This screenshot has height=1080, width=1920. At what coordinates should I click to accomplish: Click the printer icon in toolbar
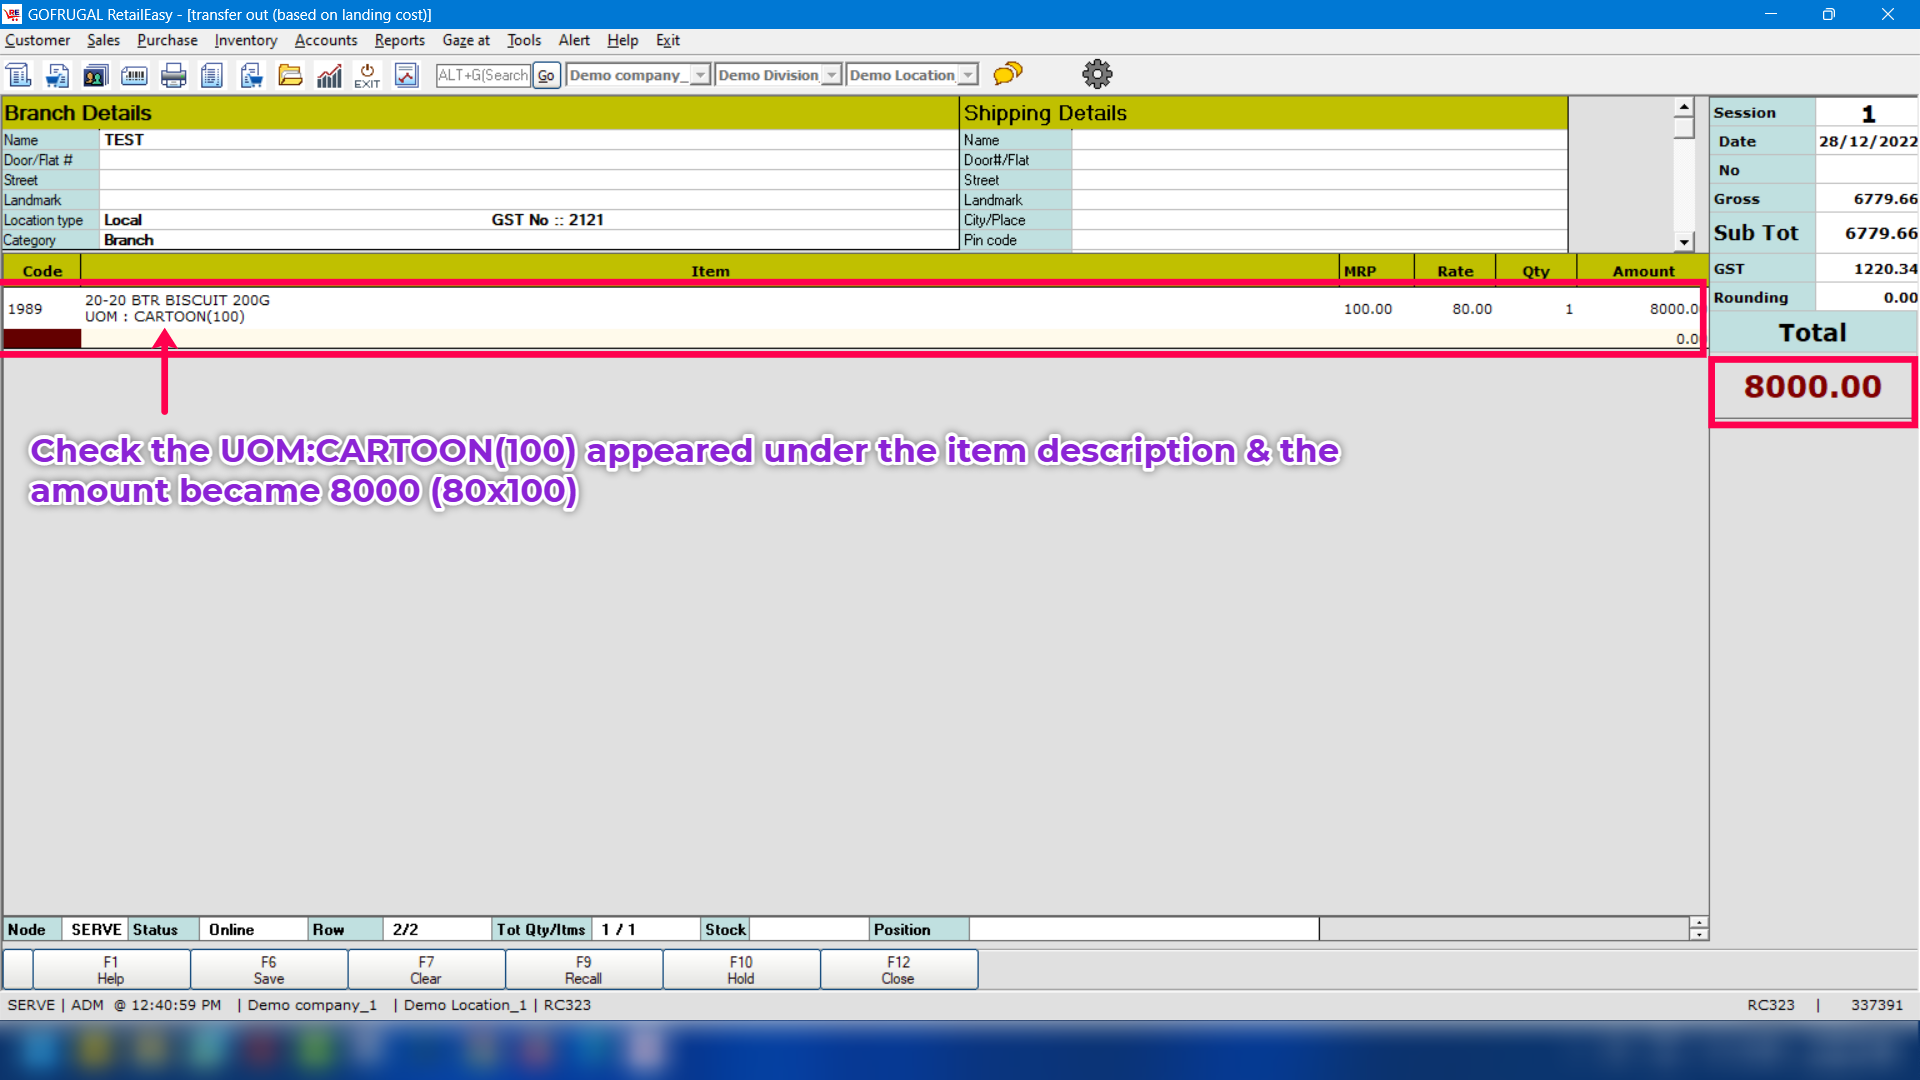[173, 75]
